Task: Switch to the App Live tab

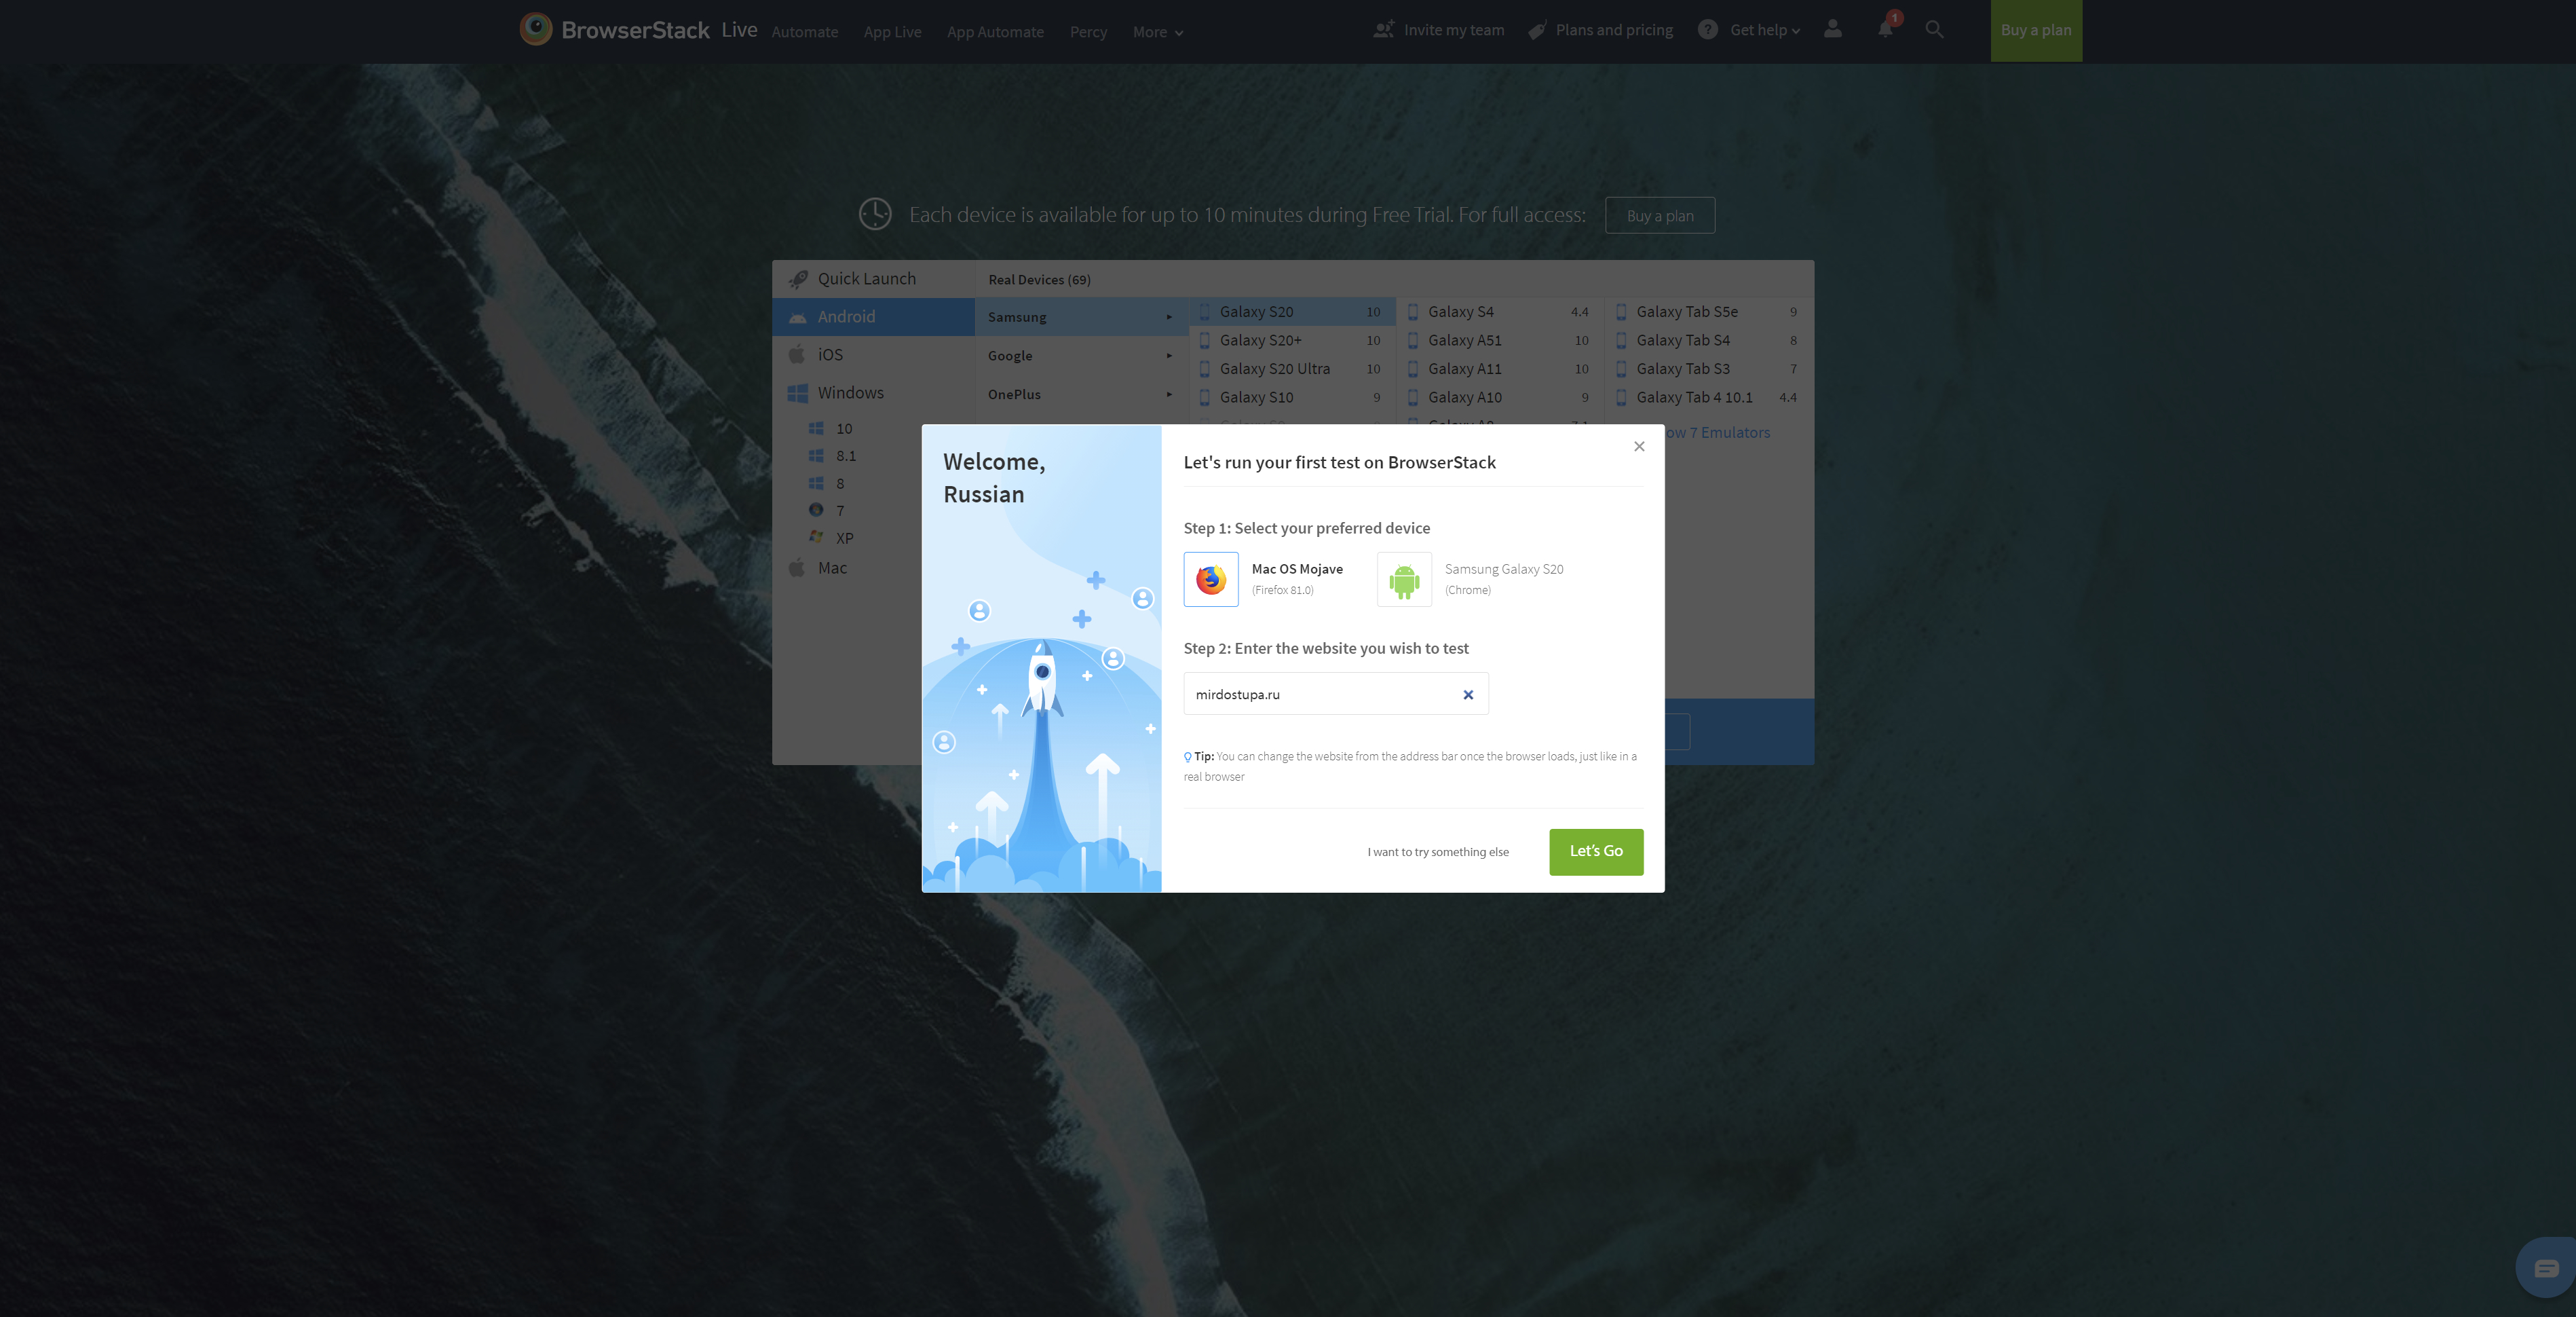Action: (x=892, y=32)
